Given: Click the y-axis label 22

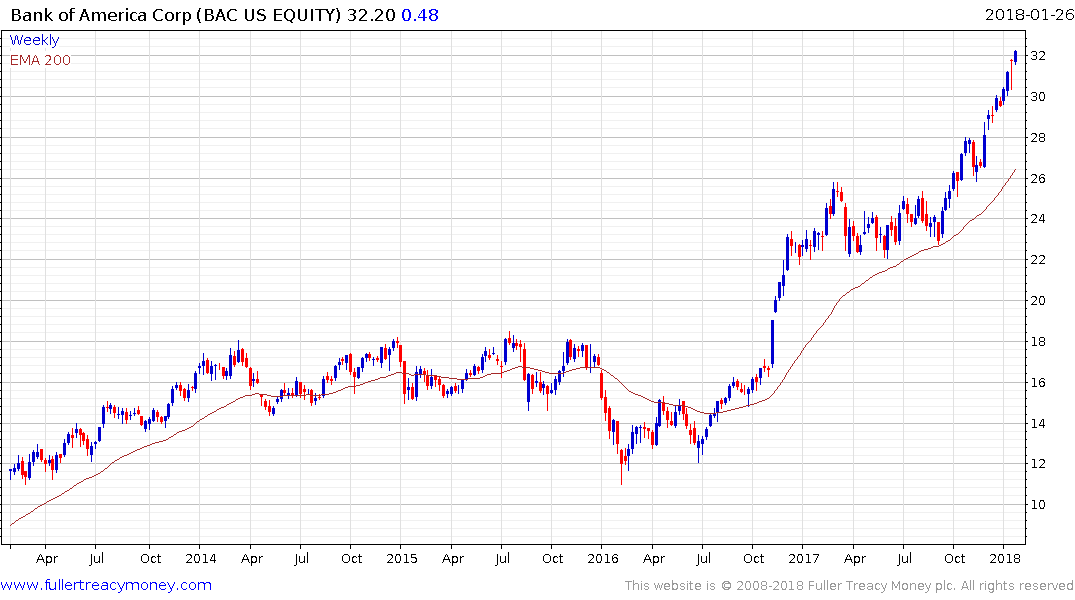Looking at the screenshot, I should [x=1038, y=259].
